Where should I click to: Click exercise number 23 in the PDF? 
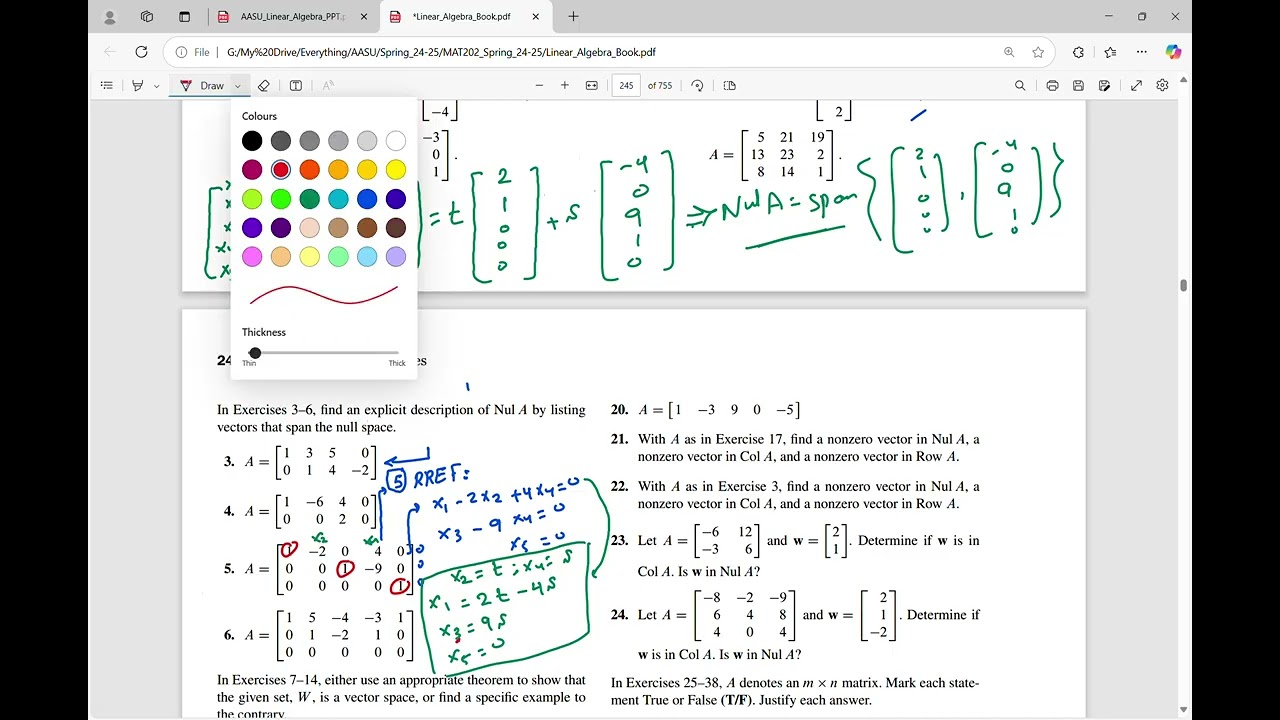[619, 541]
